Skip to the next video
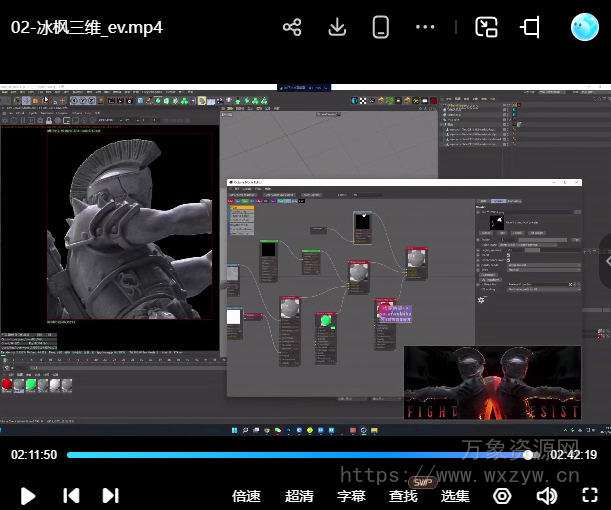Screen dimensions: 611x510 [x=111, y=495]
